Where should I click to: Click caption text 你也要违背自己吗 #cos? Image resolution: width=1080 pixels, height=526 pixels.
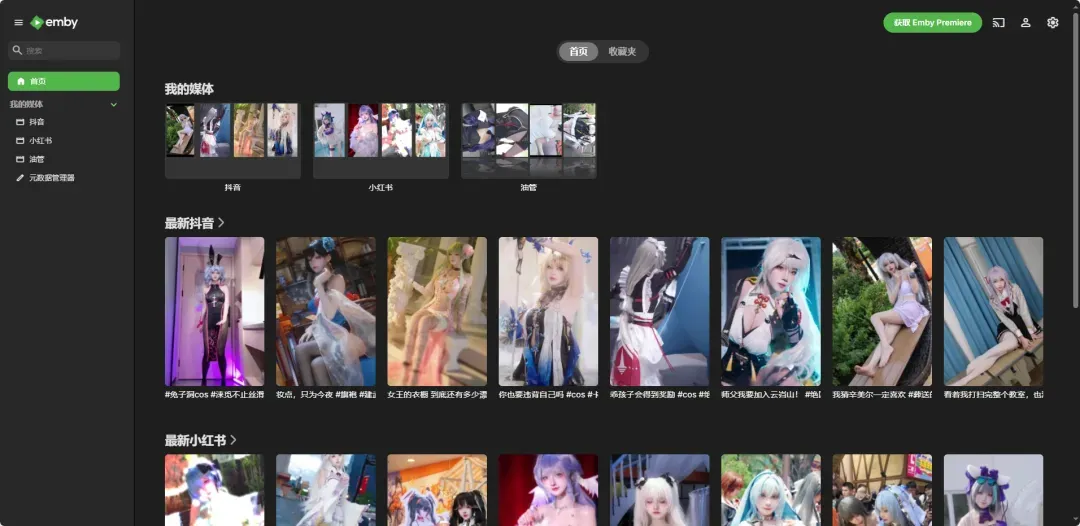point(548,394)
